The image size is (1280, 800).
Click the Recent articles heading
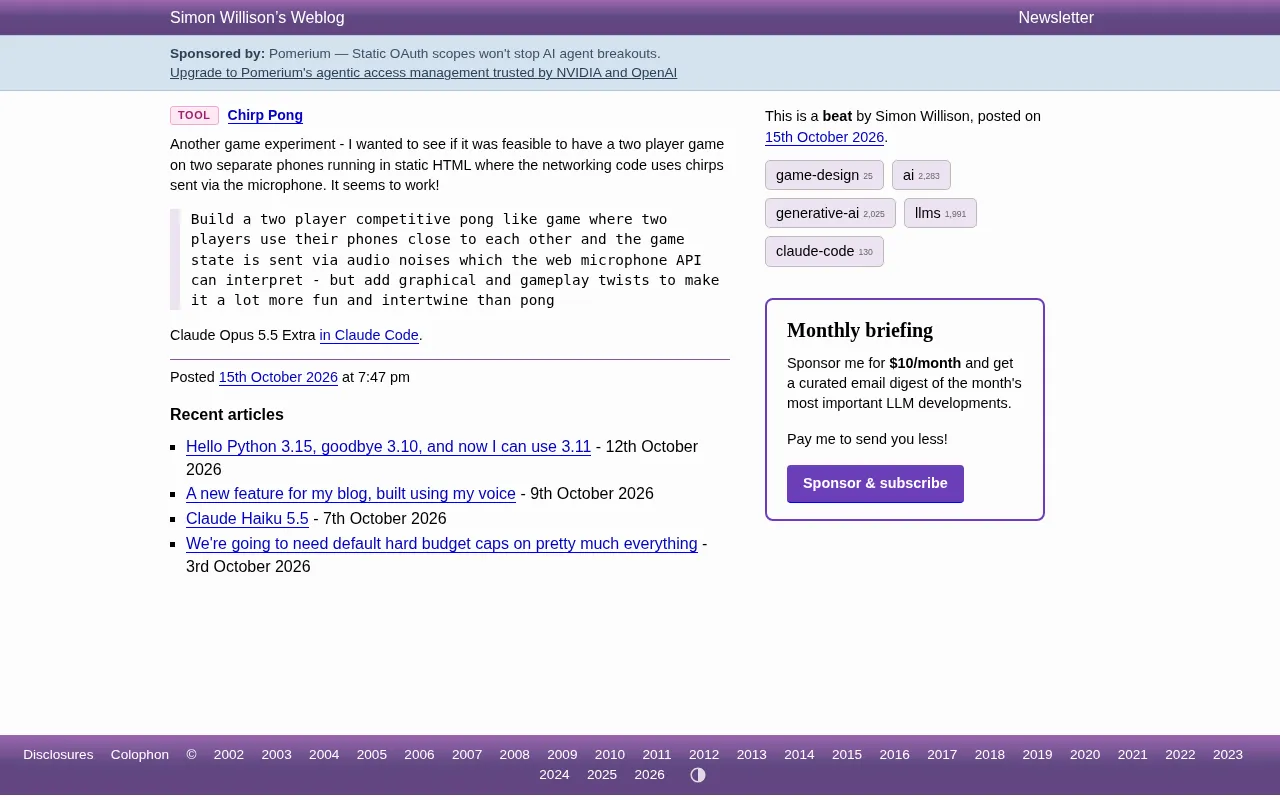227,415
